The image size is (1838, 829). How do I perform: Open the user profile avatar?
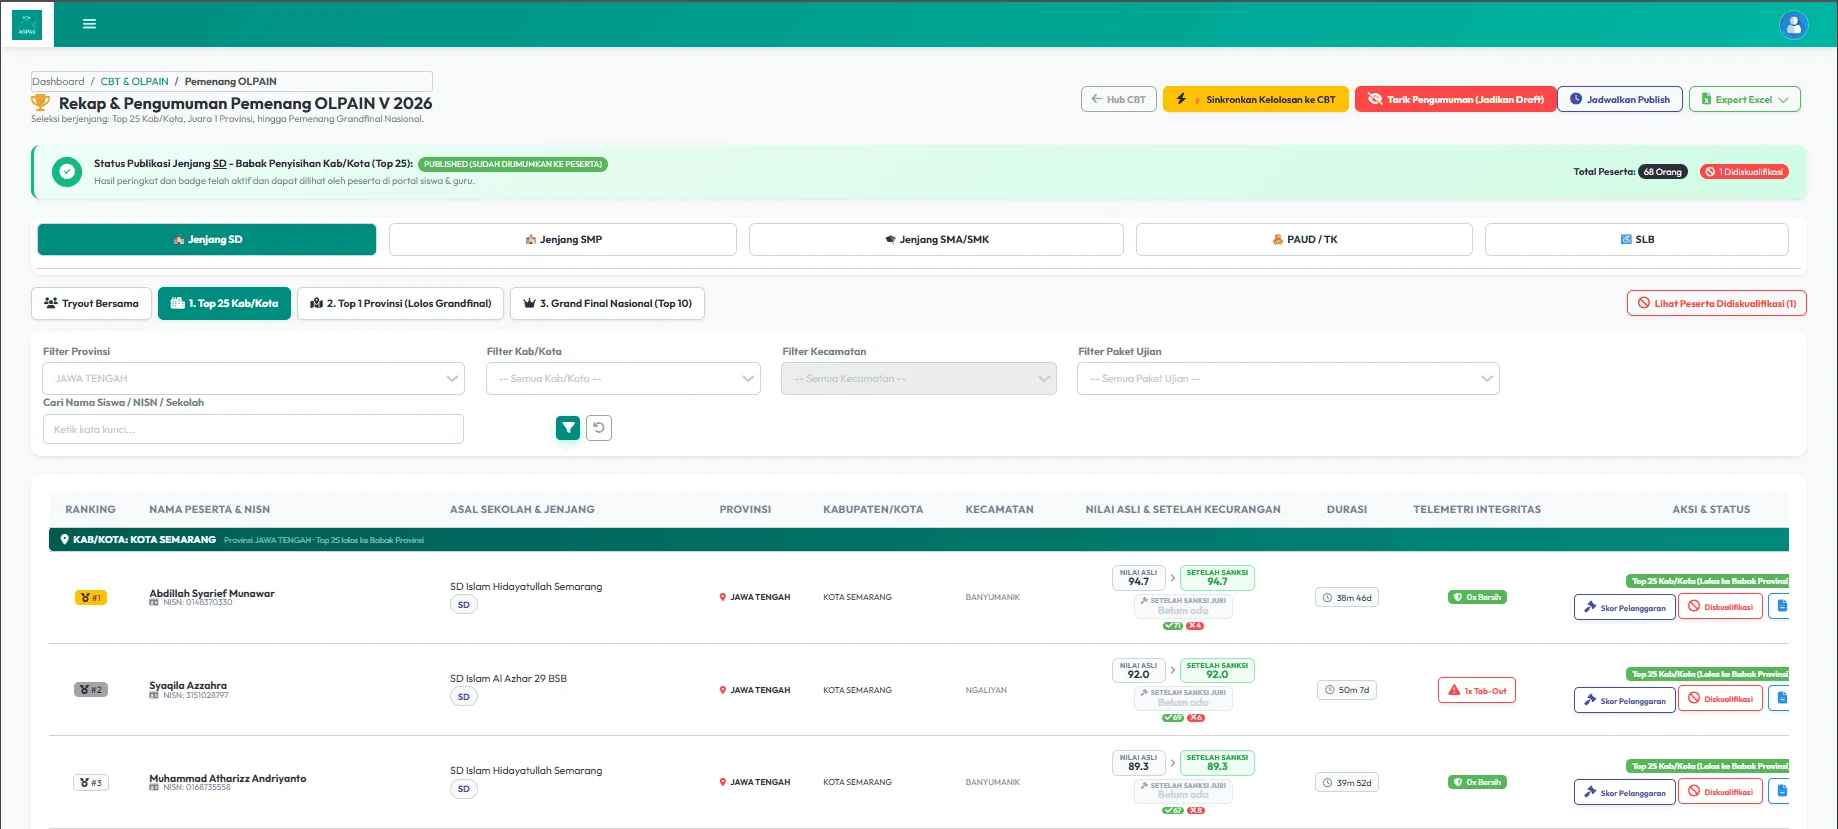(1794, 24)
